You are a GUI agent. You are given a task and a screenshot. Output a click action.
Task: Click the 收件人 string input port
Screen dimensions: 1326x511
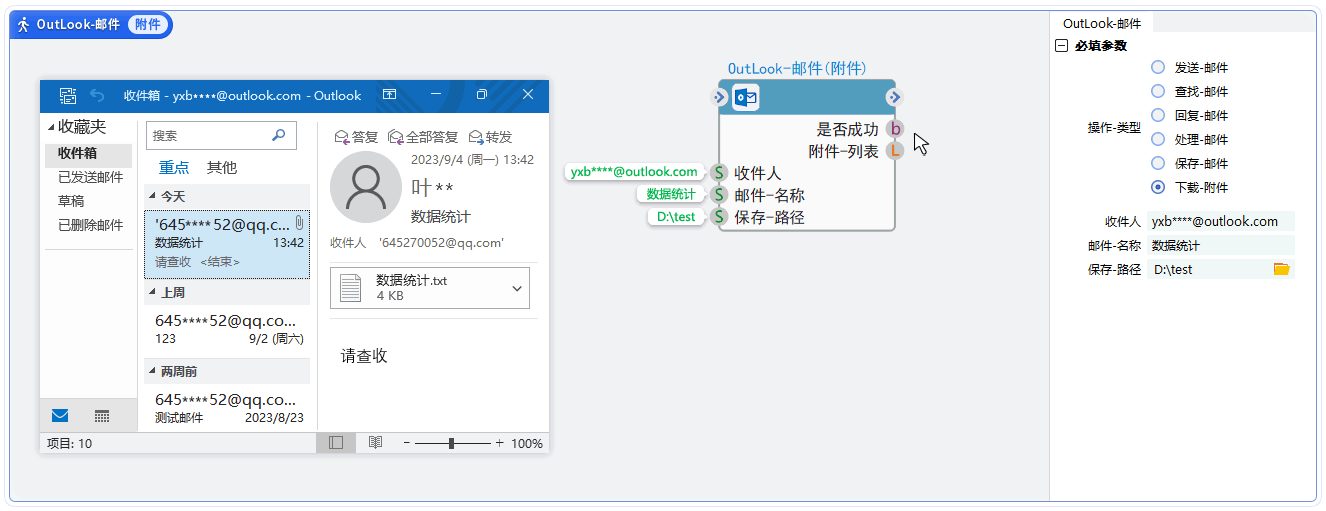coord(718,173)
